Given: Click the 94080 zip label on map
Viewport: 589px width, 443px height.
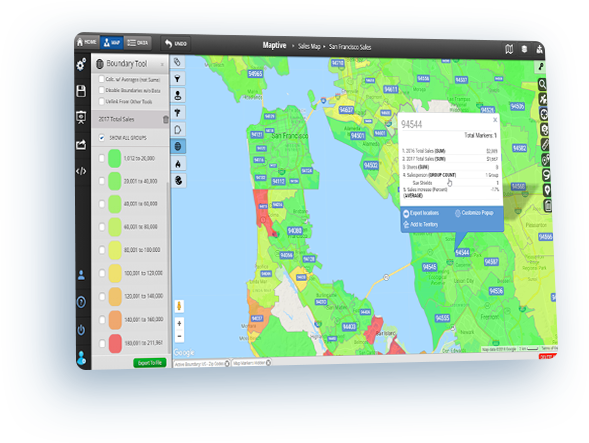Looking at the screenshot, I should (x=295, y=231).
